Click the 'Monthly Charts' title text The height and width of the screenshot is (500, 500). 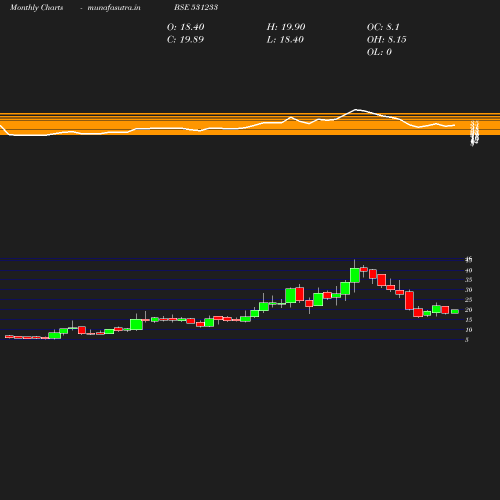tap(36, 7)
